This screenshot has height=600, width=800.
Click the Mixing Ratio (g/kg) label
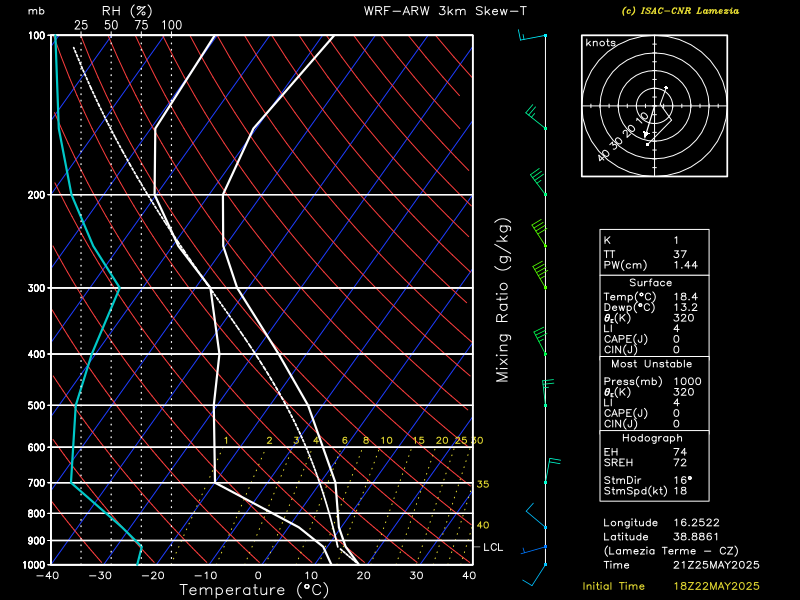pos(503,301)
